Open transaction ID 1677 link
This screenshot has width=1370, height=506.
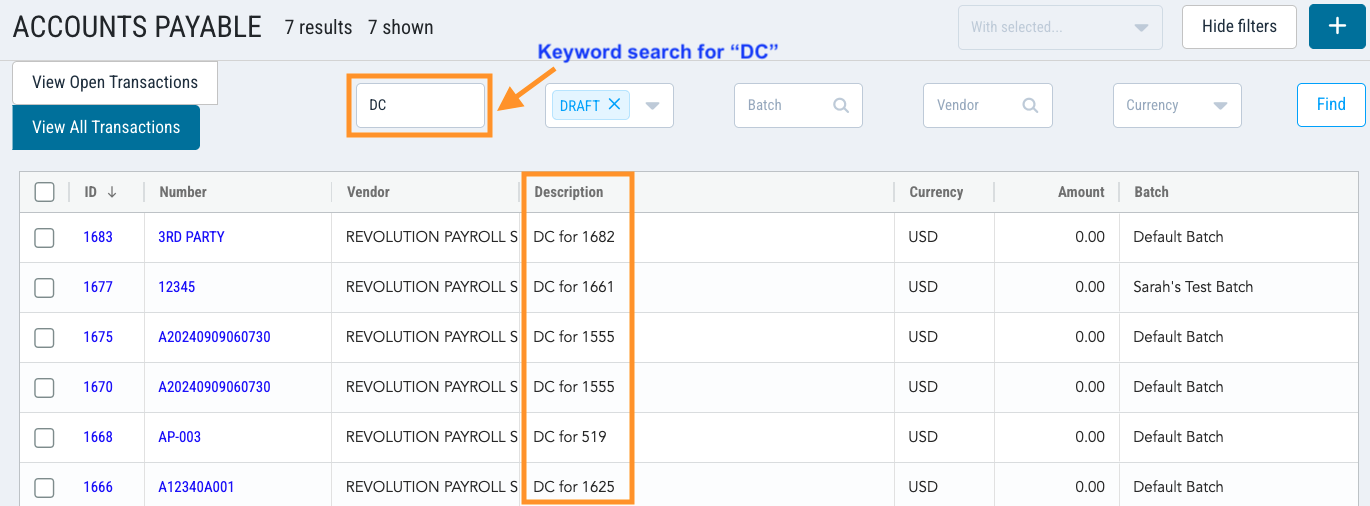tap(98, 287)
